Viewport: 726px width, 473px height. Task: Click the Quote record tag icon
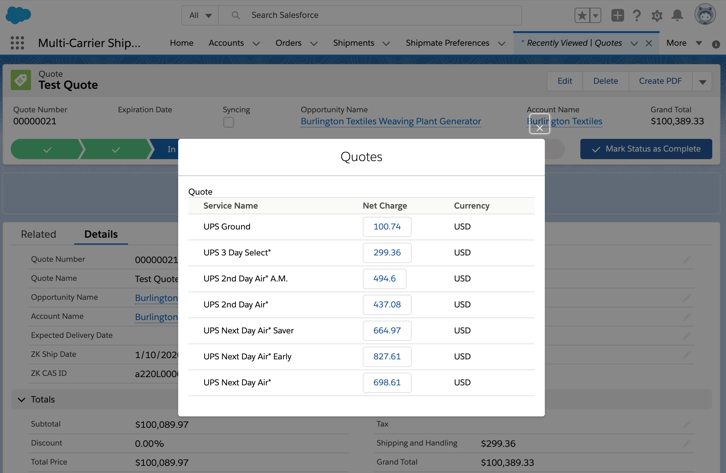coord(21,80)
